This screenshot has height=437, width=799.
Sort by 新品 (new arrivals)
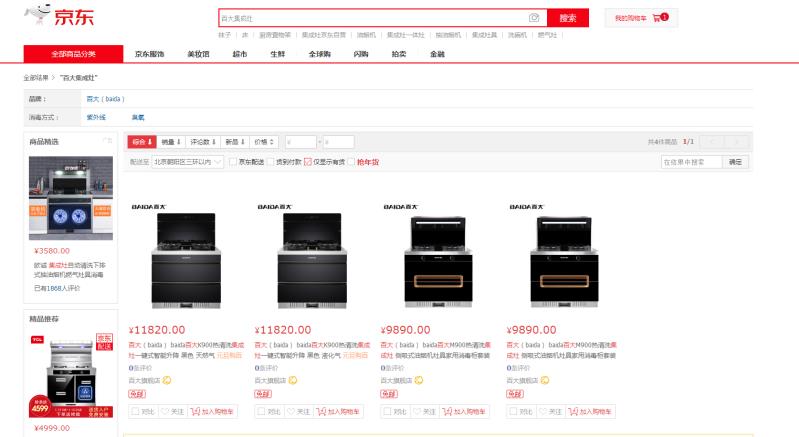pos(235,142)
